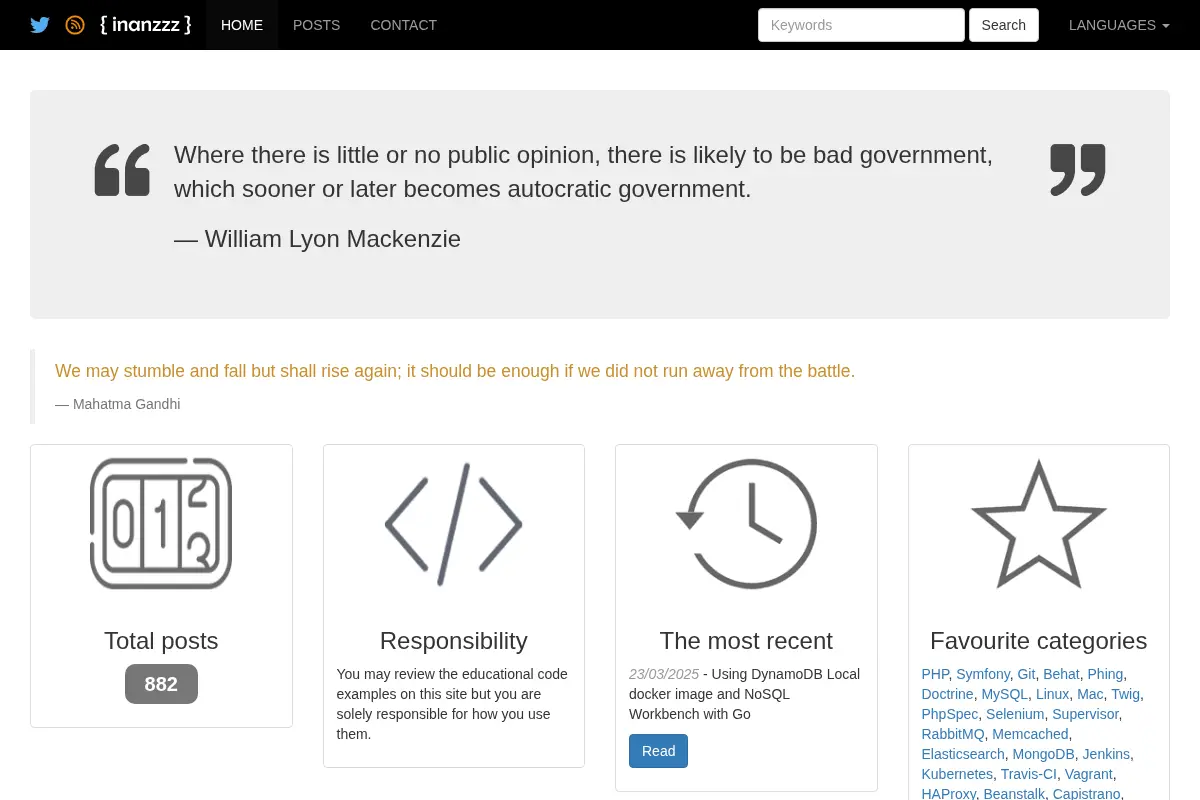The width and height of the screenshot is (1200, 800).
Task: Click the Search button
Action: [1004, 25]
